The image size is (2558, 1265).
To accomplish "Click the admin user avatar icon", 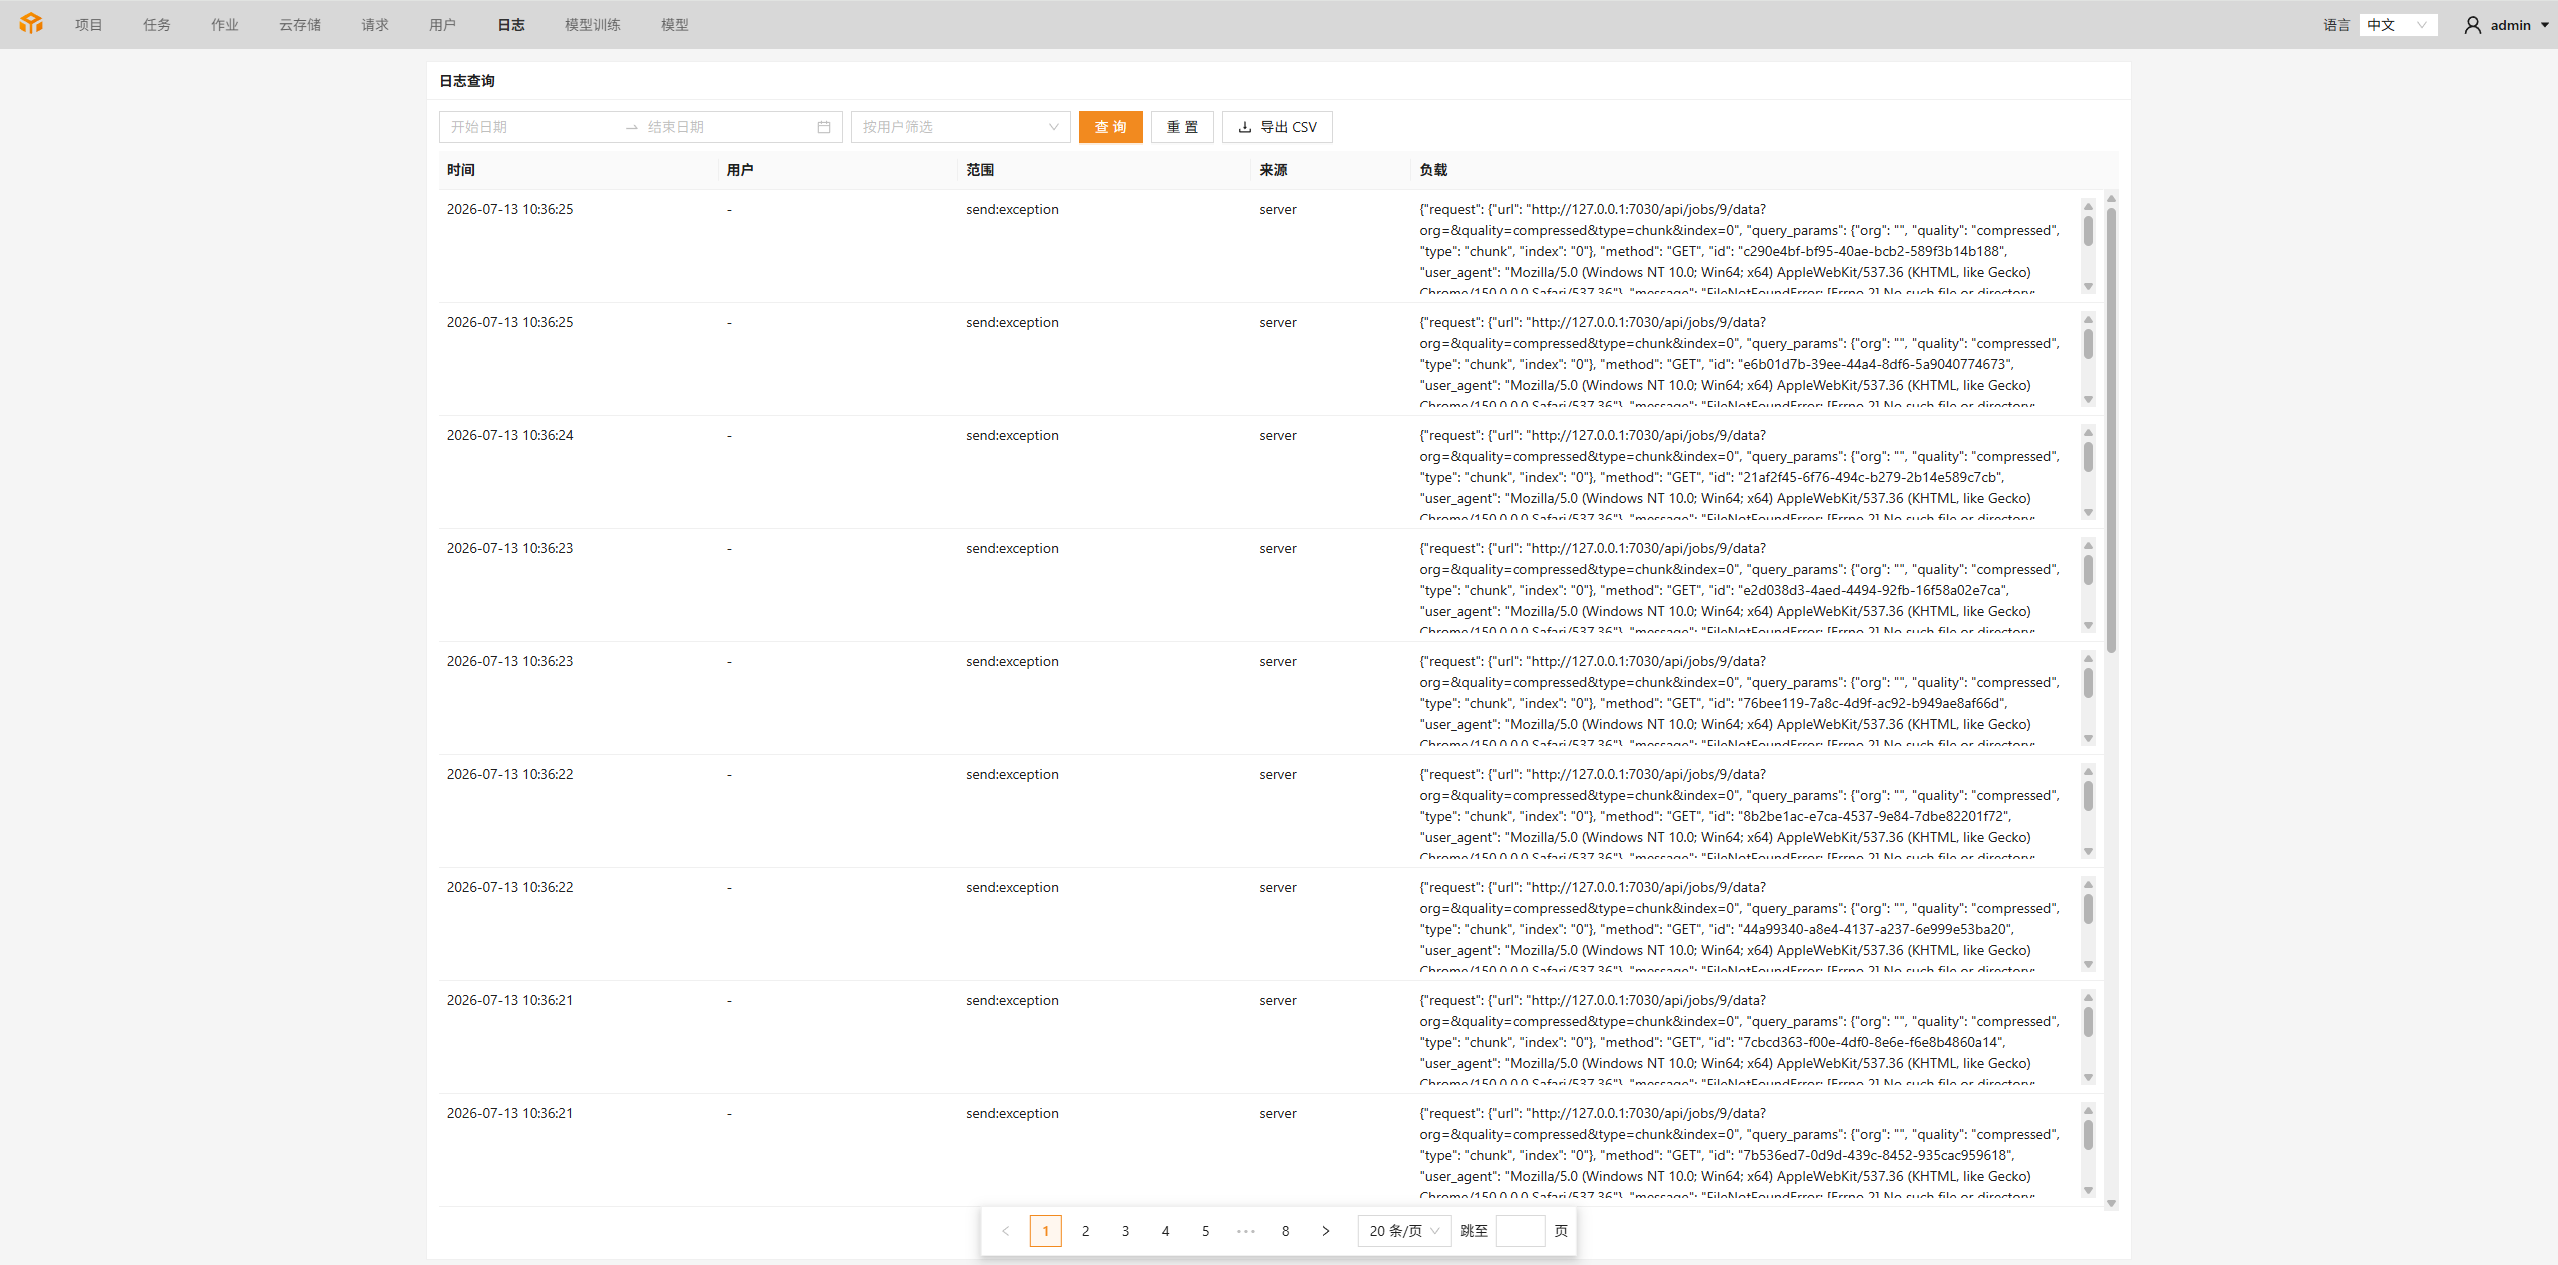I will coord(2472,25).
